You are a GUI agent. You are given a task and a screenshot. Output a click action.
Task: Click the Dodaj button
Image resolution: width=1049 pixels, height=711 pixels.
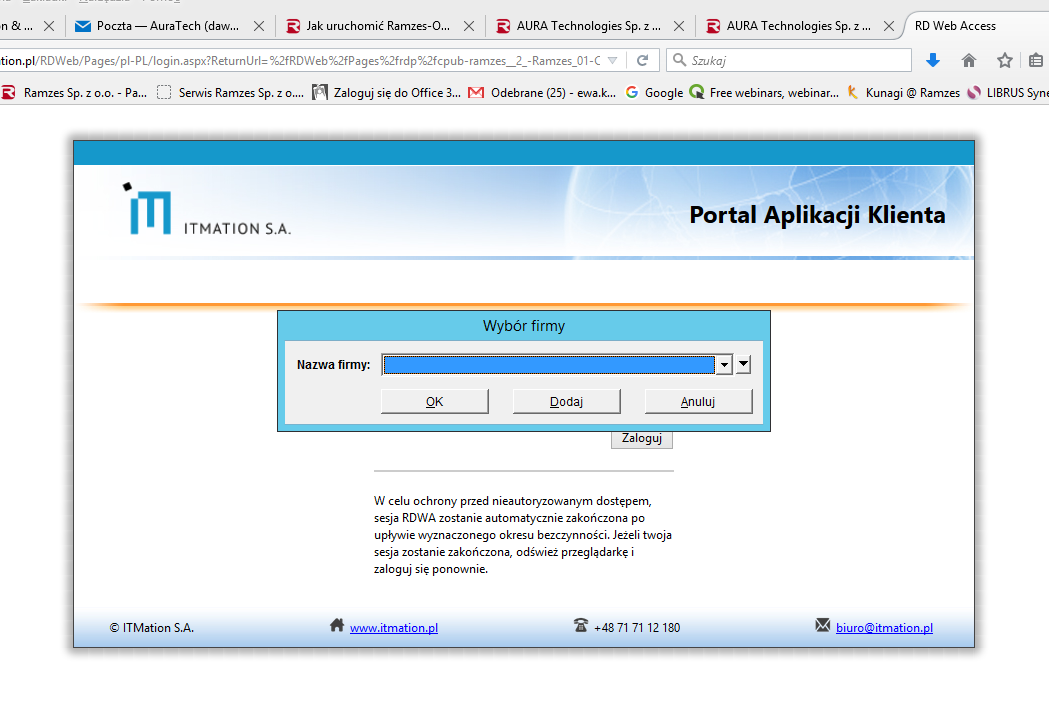click(566, 401)
